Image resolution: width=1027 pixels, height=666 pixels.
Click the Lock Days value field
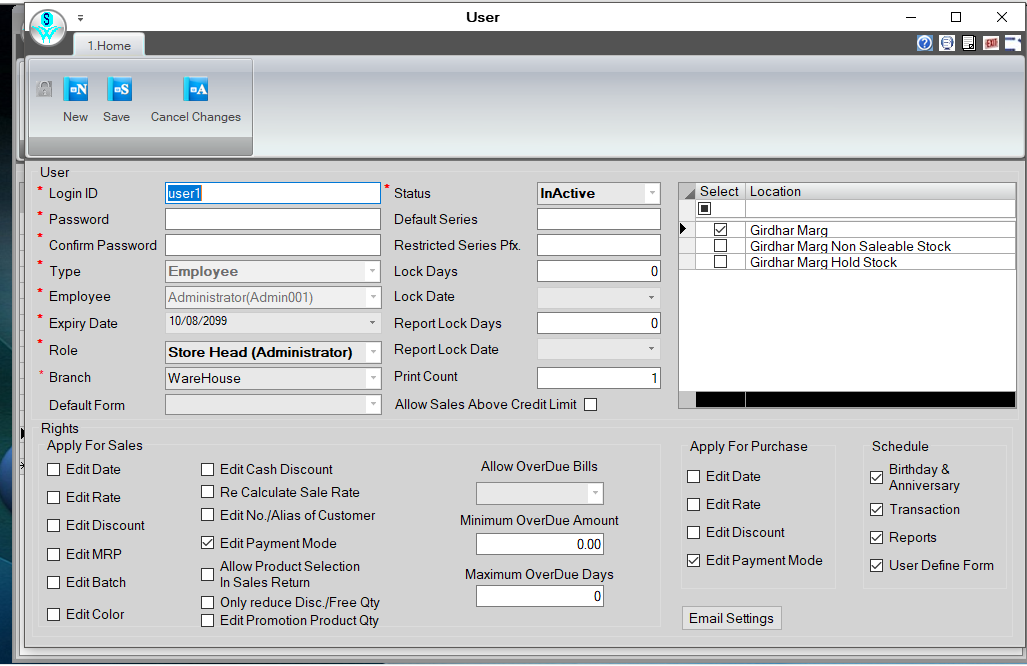599,271
